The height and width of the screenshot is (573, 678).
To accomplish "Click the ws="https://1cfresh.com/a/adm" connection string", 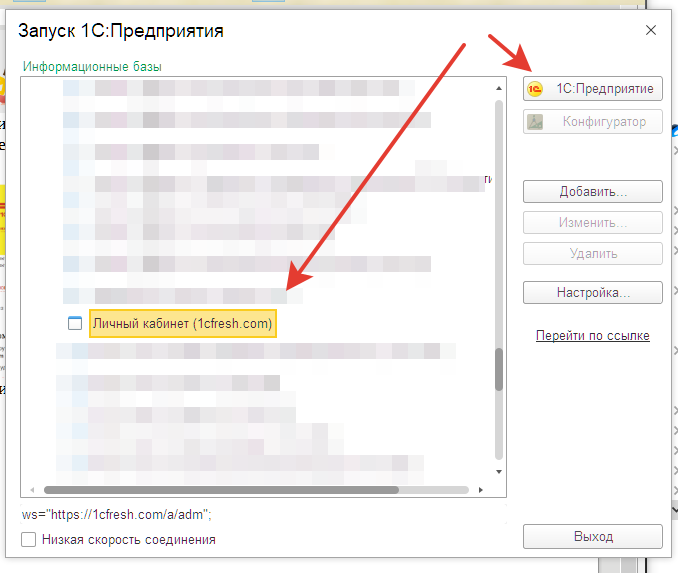I will [117, 515].
